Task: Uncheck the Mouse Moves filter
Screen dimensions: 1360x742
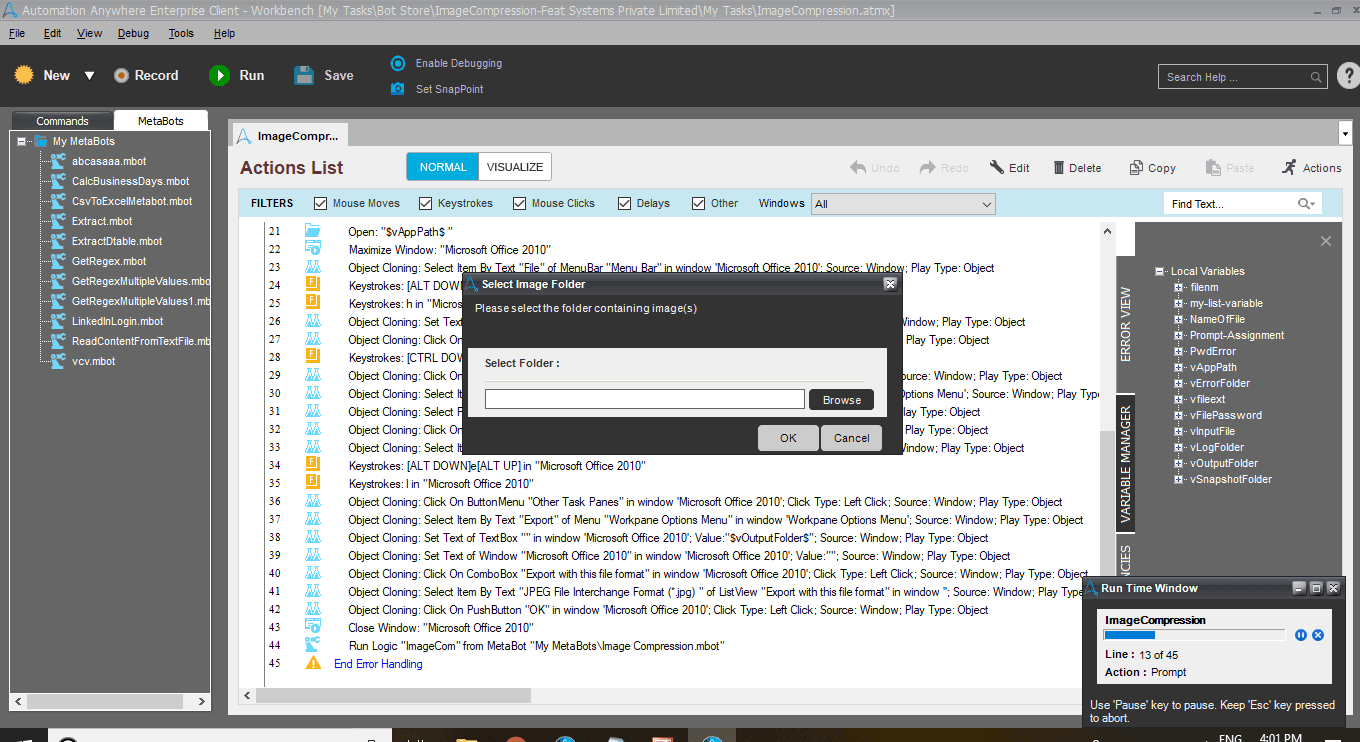Action: (x=321, y=203)
